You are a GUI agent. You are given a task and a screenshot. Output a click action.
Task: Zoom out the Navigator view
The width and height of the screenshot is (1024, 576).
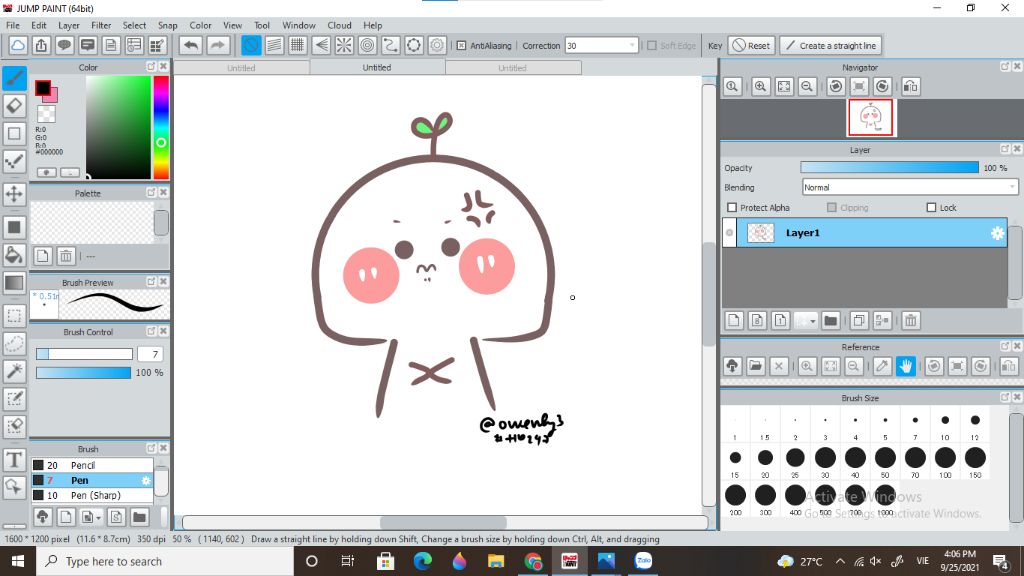tap(807, 86)
